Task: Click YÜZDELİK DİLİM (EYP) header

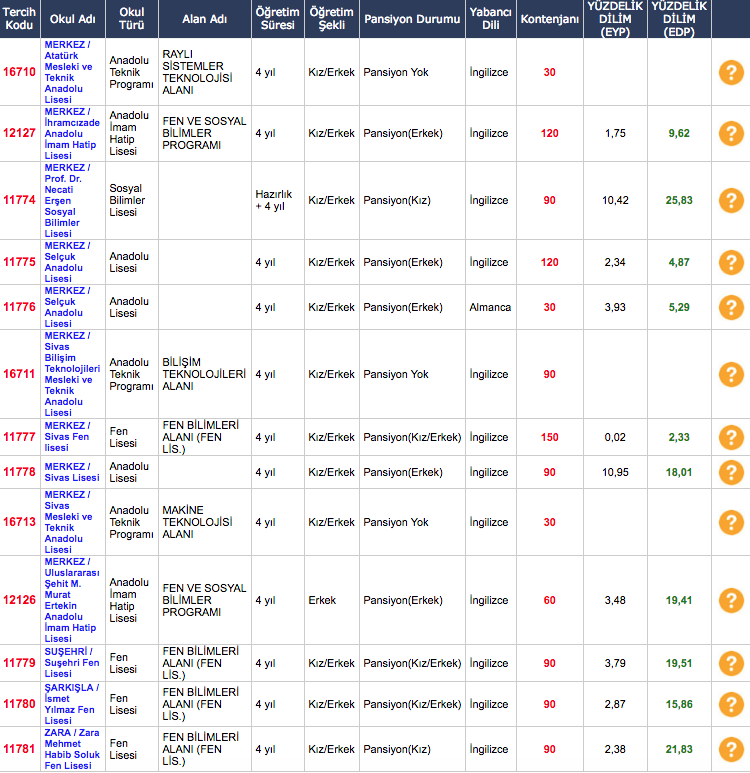Action: (x=615, y=19)
